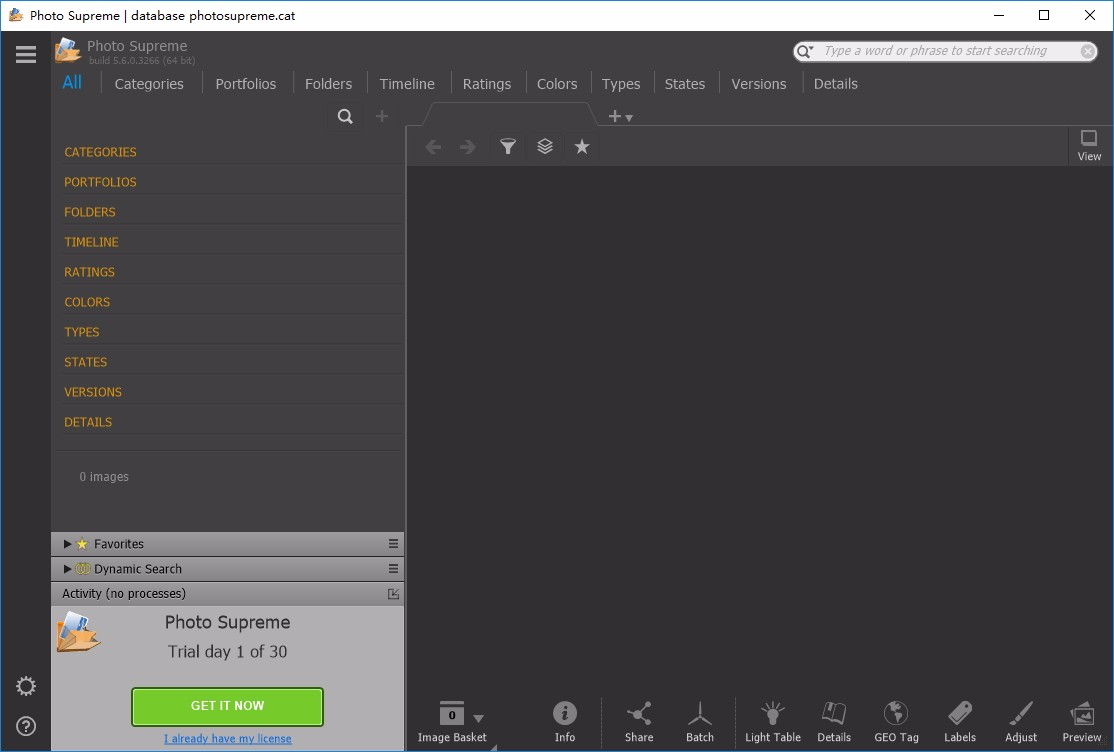Expand the CATEGORIES section
The width and height of the screenshot is (1114, 752).
click(x=100, y=152)
